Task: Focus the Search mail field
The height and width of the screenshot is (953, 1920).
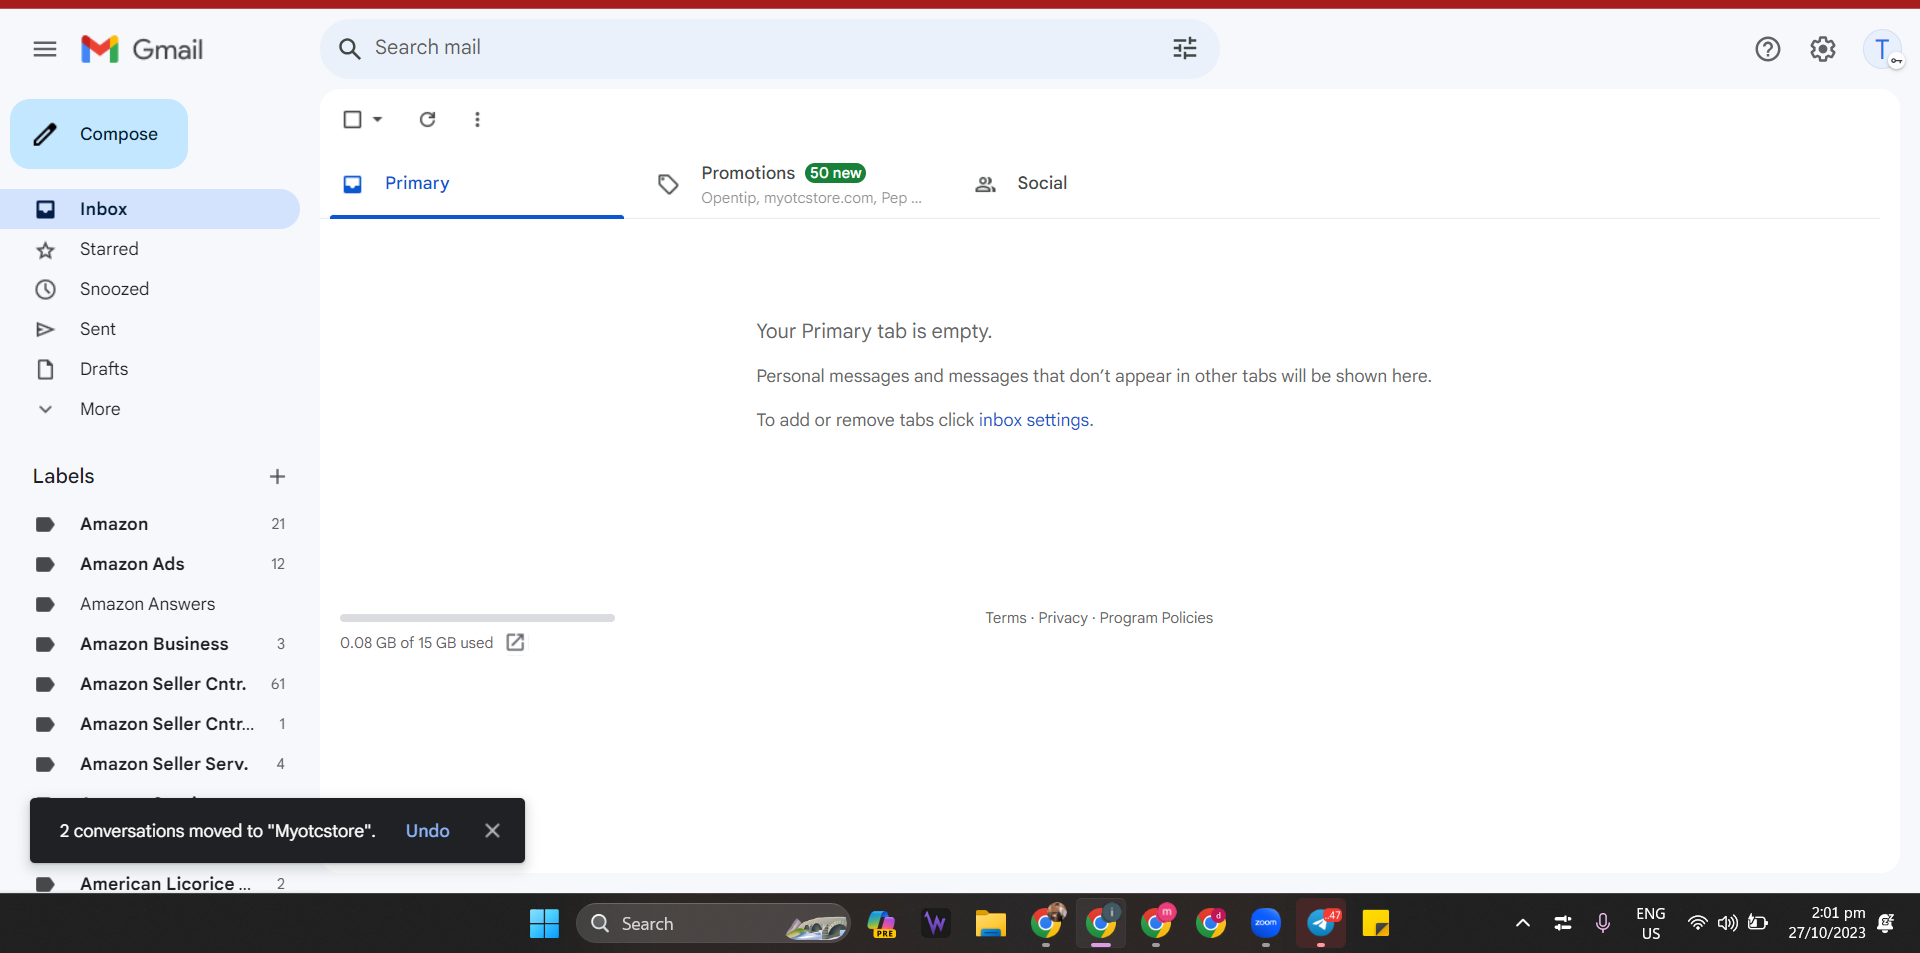Action: click(x=770, y=48)
